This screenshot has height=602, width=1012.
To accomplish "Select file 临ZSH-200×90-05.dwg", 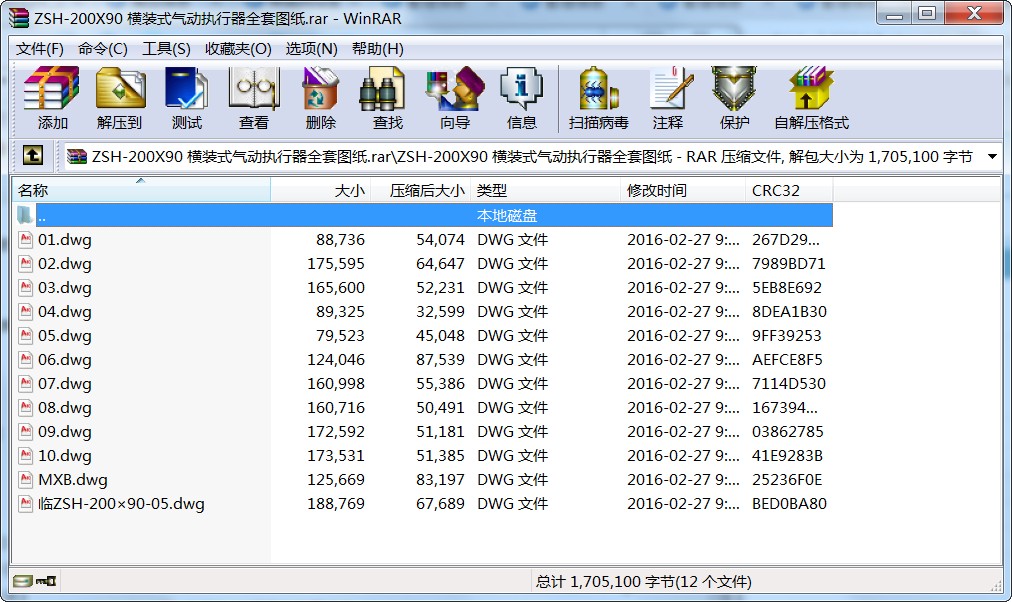I will point(121,503).
